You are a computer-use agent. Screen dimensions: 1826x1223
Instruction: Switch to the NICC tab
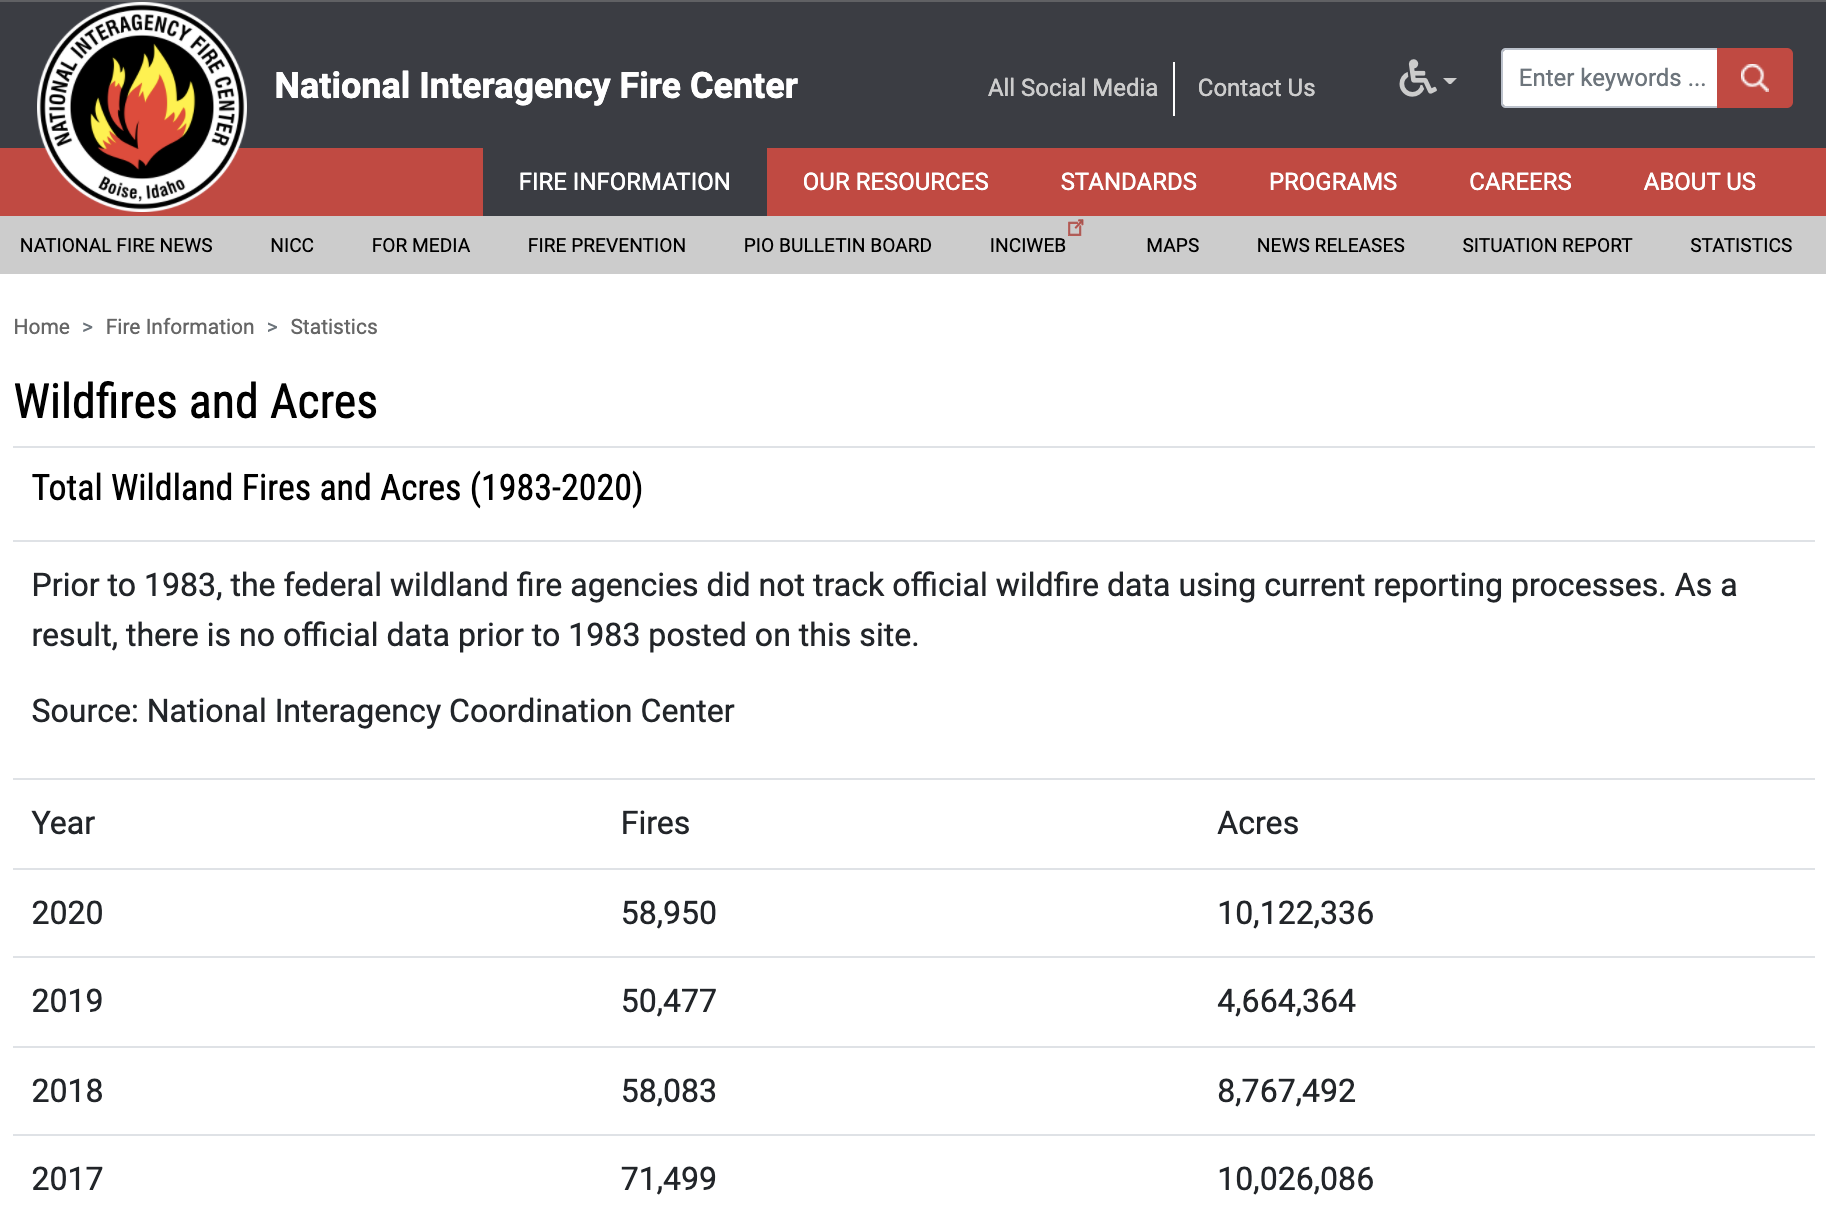click(x=292, y=245)
